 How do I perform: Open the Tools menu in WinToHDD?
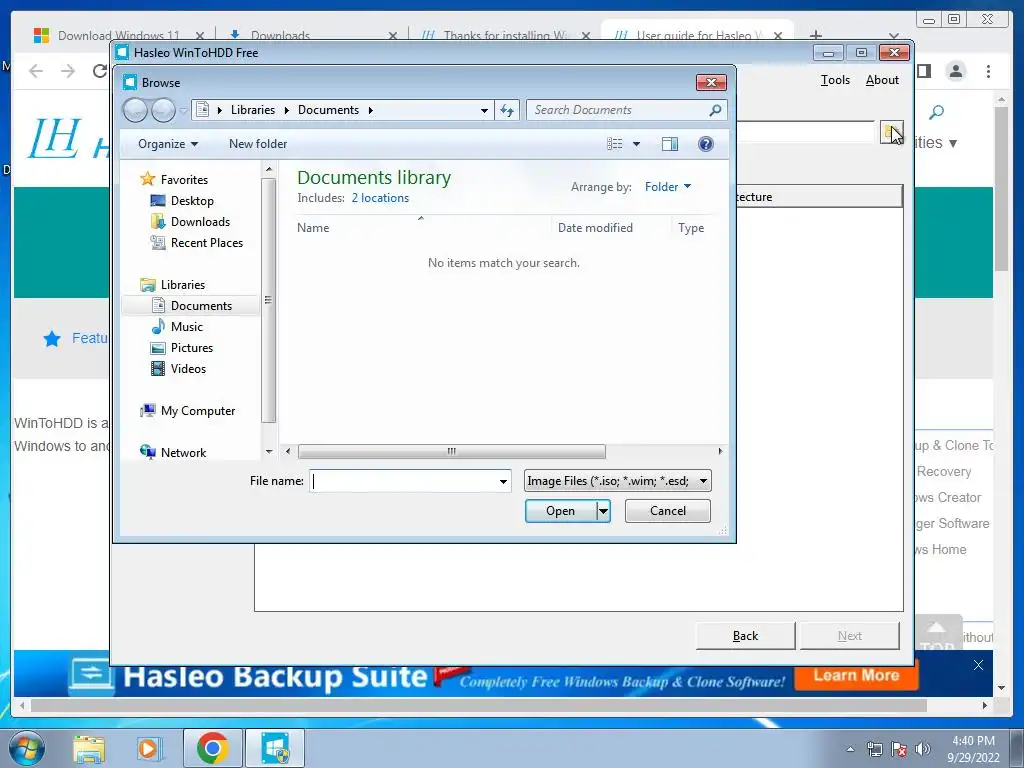[835, 80]
